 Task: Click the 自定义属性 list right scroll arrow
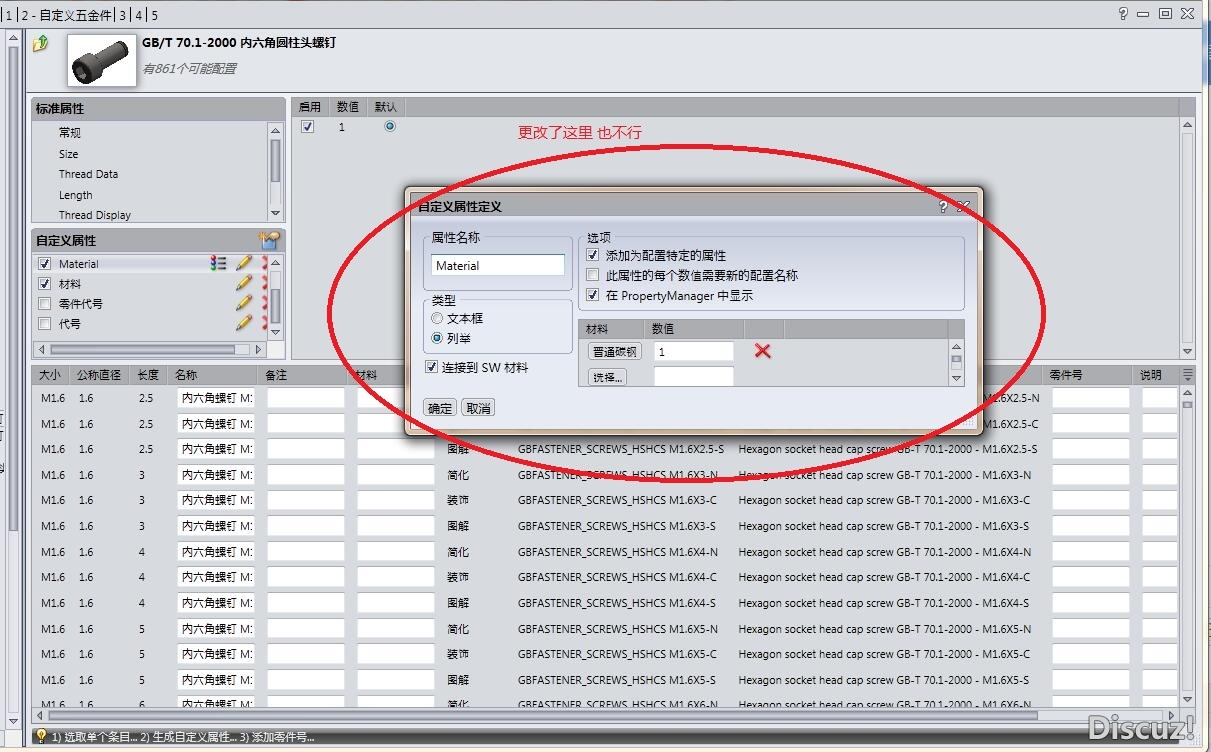[x=258, y=350]
